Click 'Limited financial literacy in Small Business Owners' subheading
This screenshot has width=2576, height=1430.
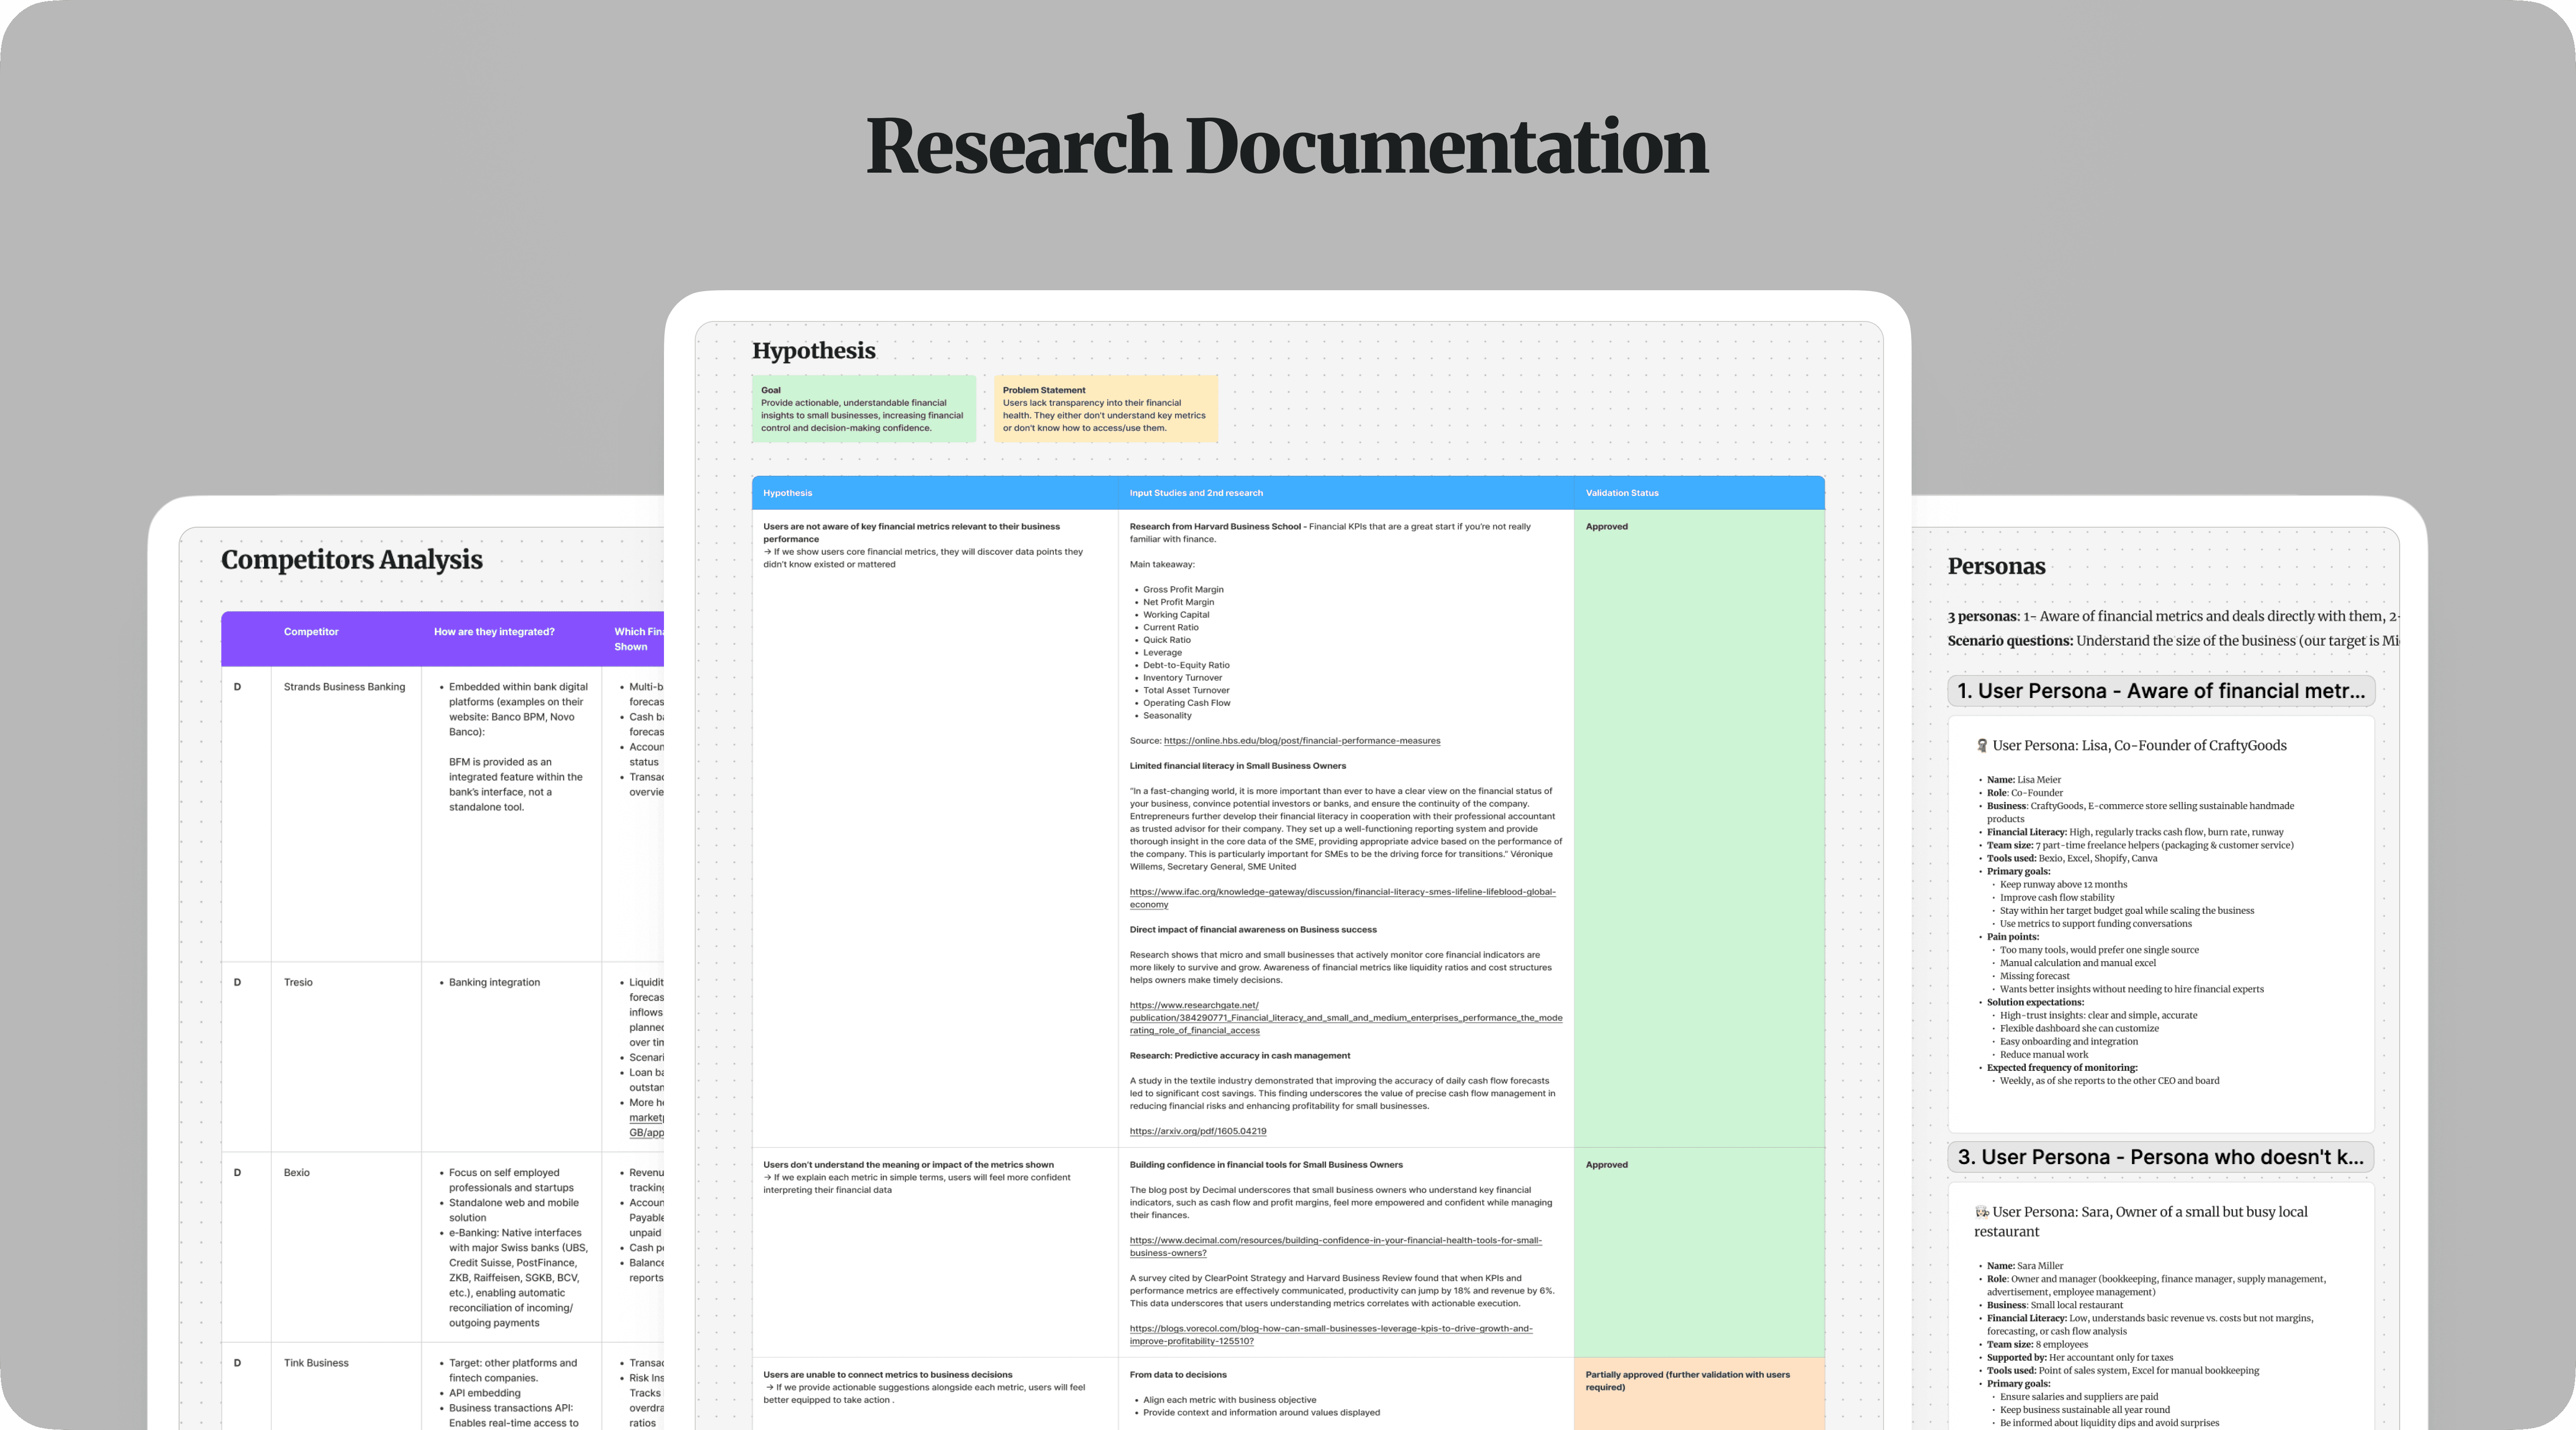pyautogui.click(x=1237, y=766)
